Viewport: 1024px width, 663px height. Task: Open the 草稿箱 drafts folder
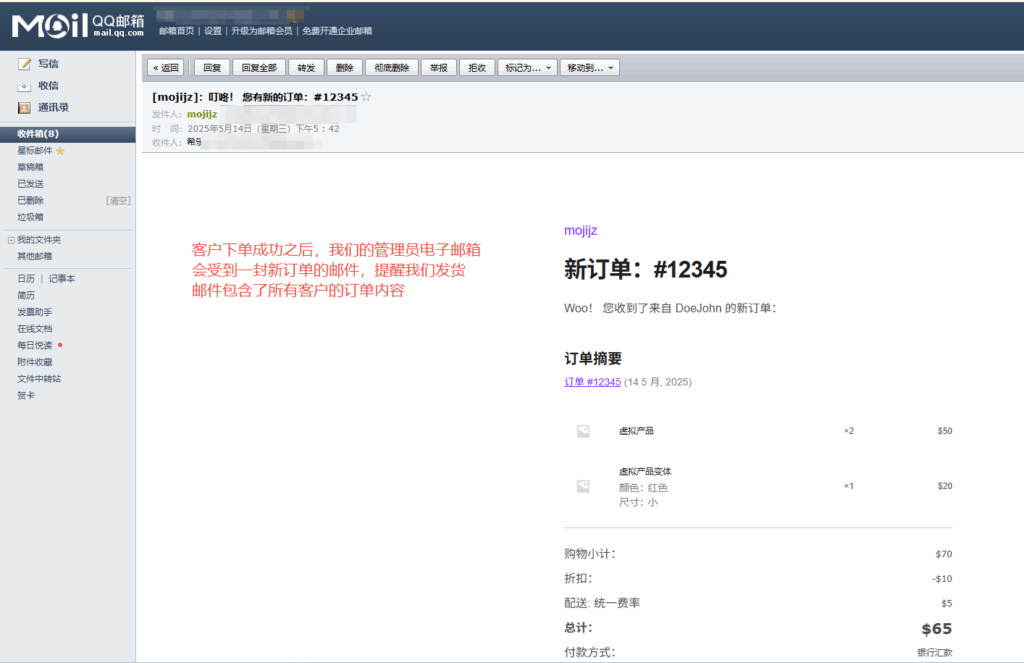30,168
